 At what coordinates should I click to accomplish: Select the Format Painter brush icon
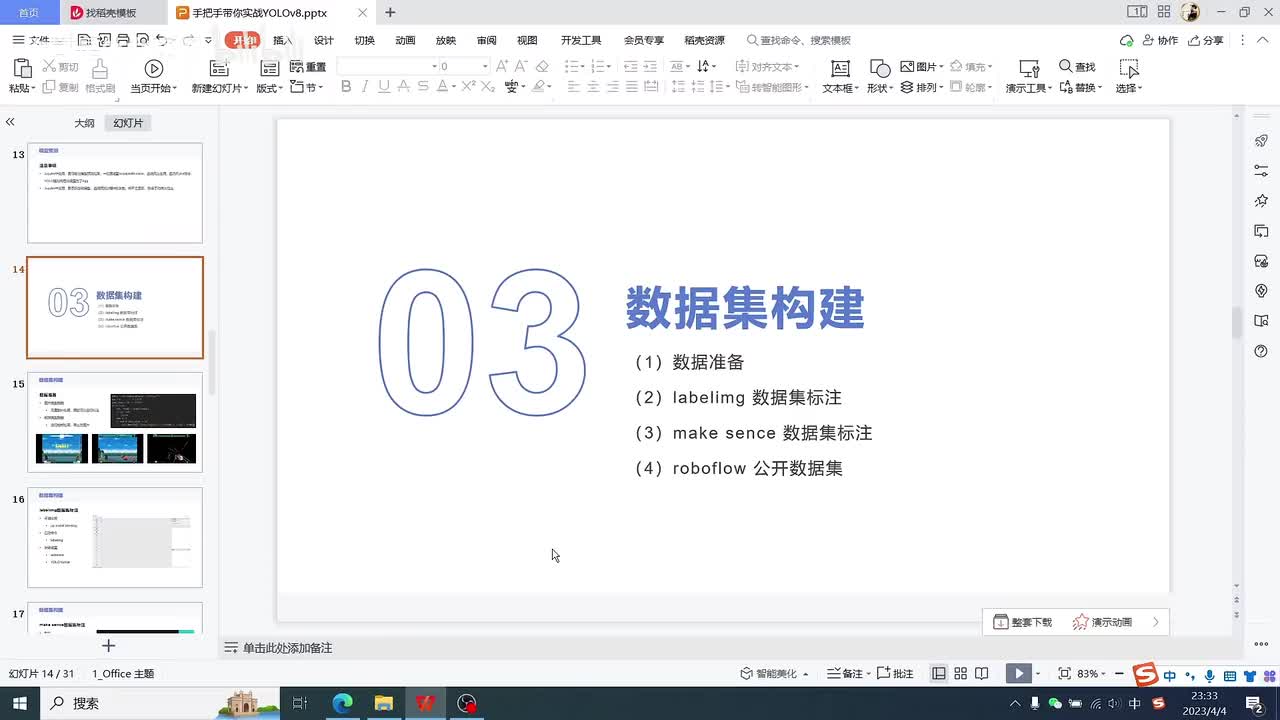(100, 68)
